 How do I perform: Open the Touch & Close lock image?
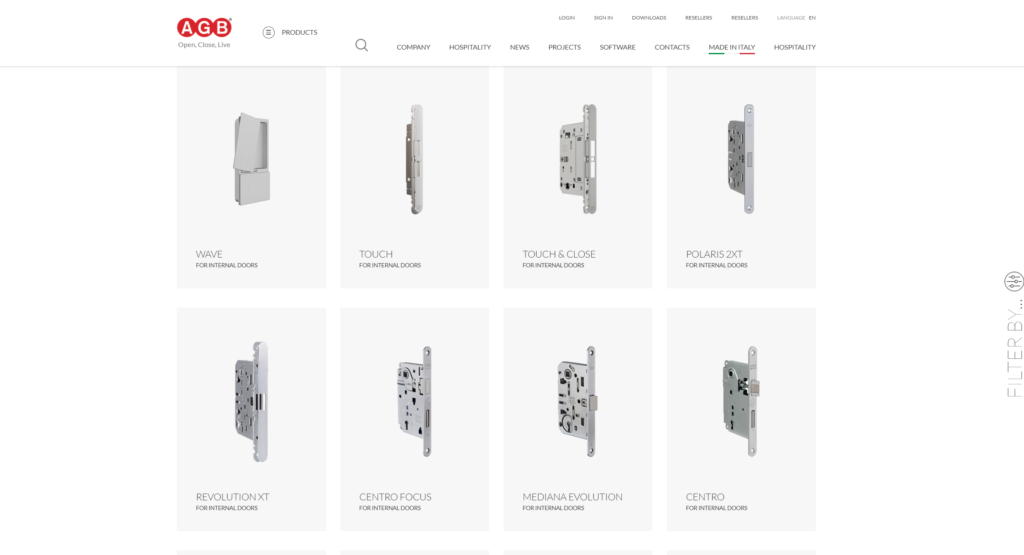pos(577,160)
